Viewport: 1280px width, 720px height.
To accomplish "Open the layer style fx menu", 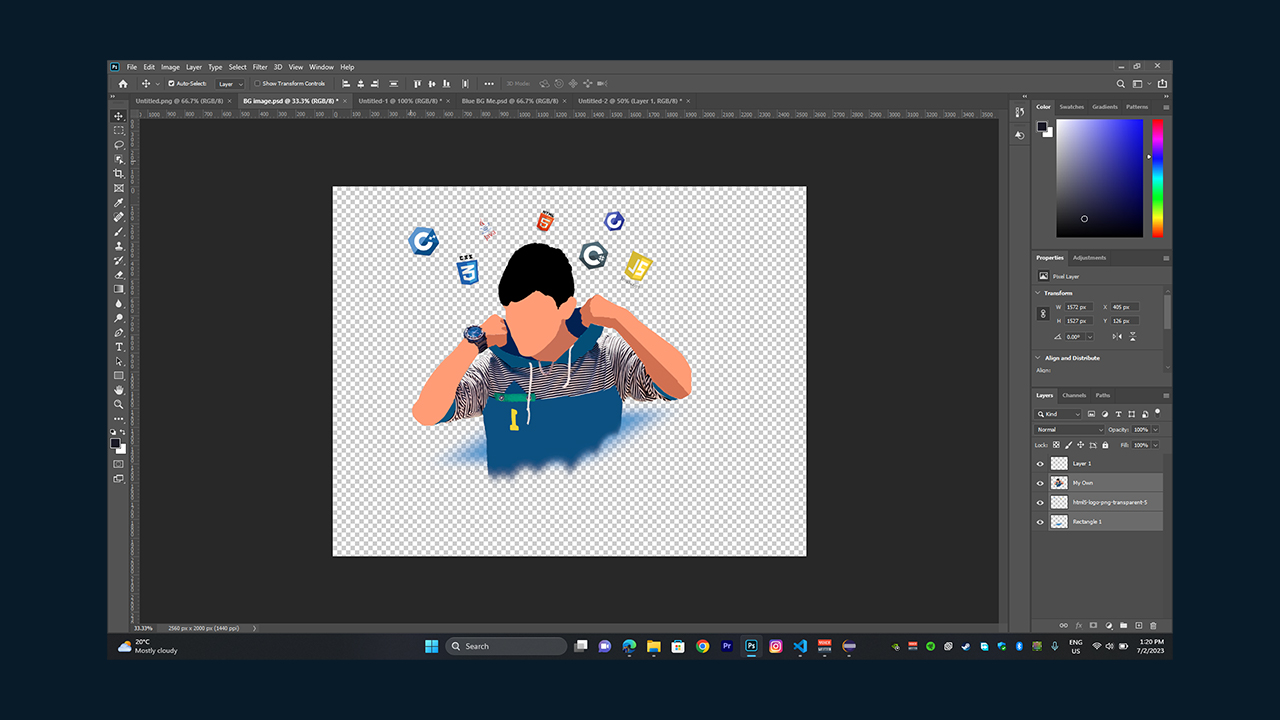I will pos(1078,625).
